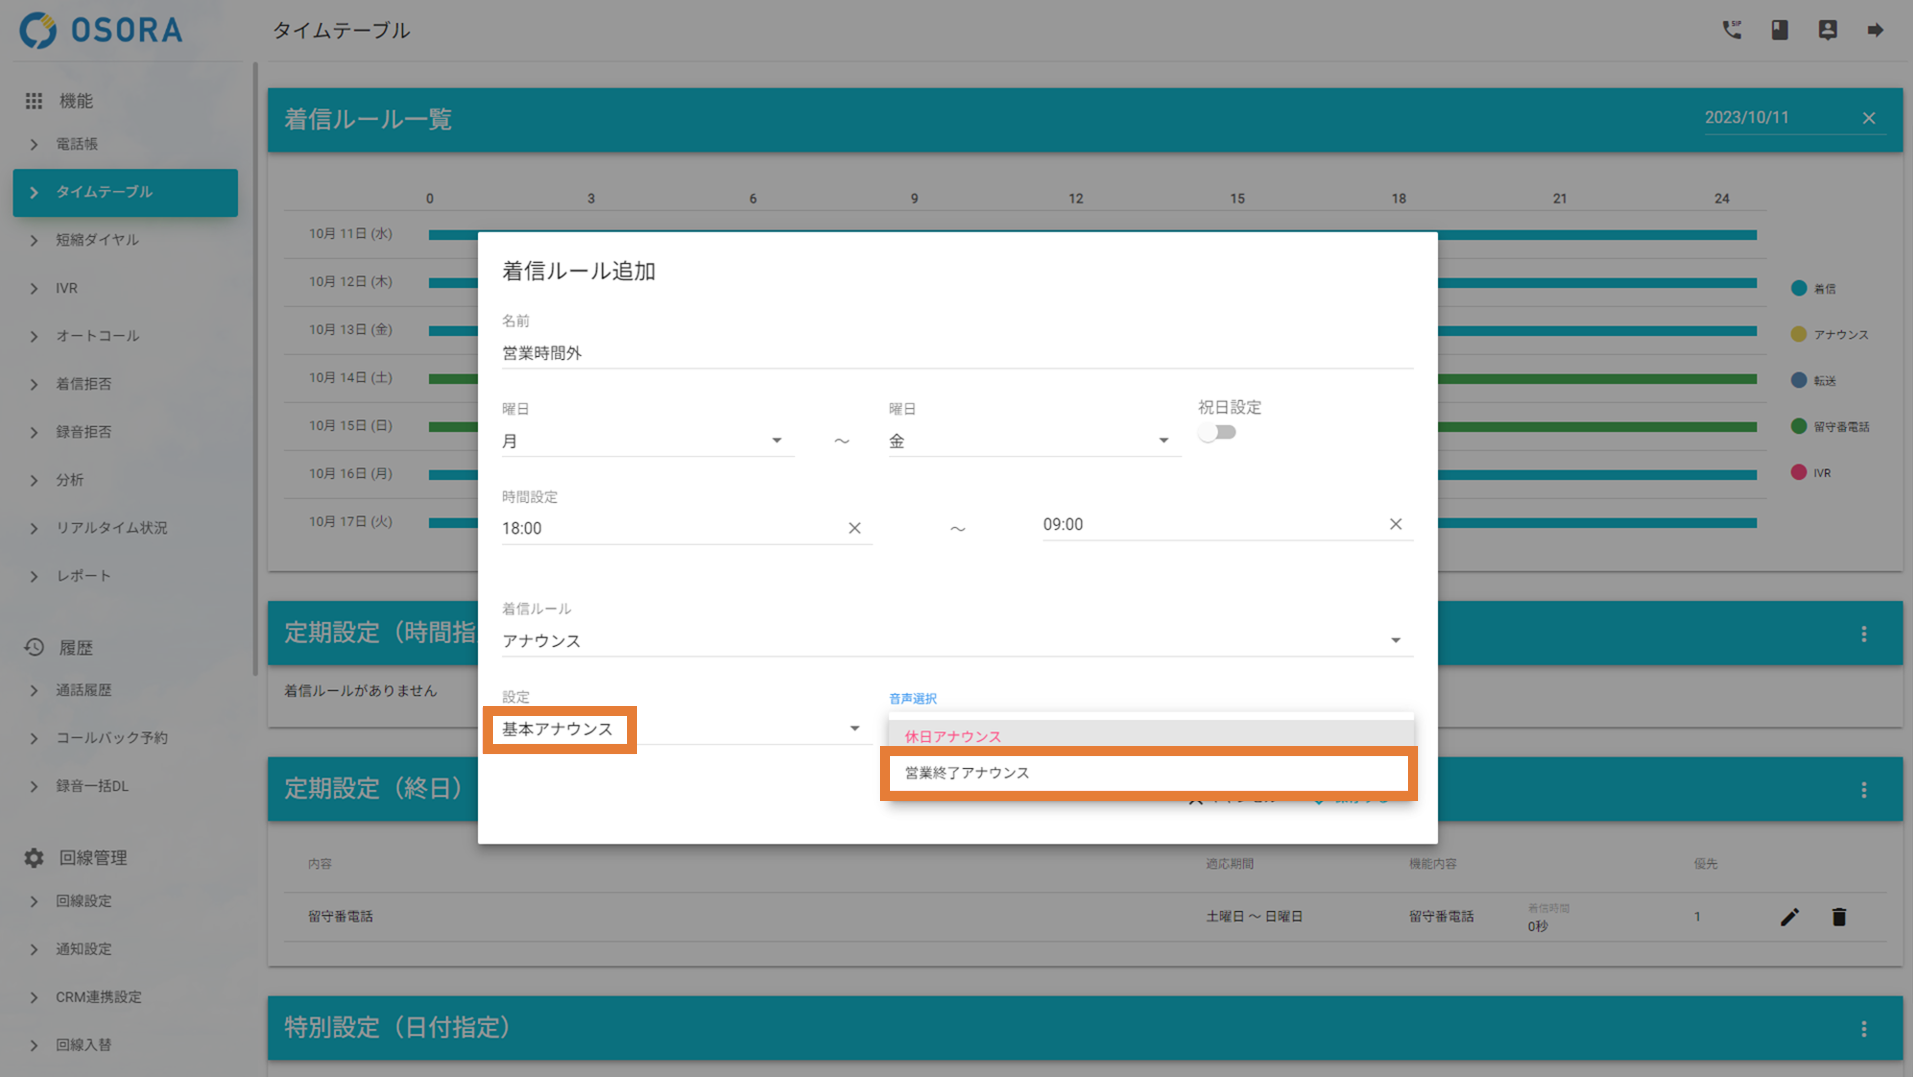Viewport: 1913px width, 1077px height.
Task: Open the phonebook icon in top bar
Action: pyautogui.click(x=1780, y=30)
